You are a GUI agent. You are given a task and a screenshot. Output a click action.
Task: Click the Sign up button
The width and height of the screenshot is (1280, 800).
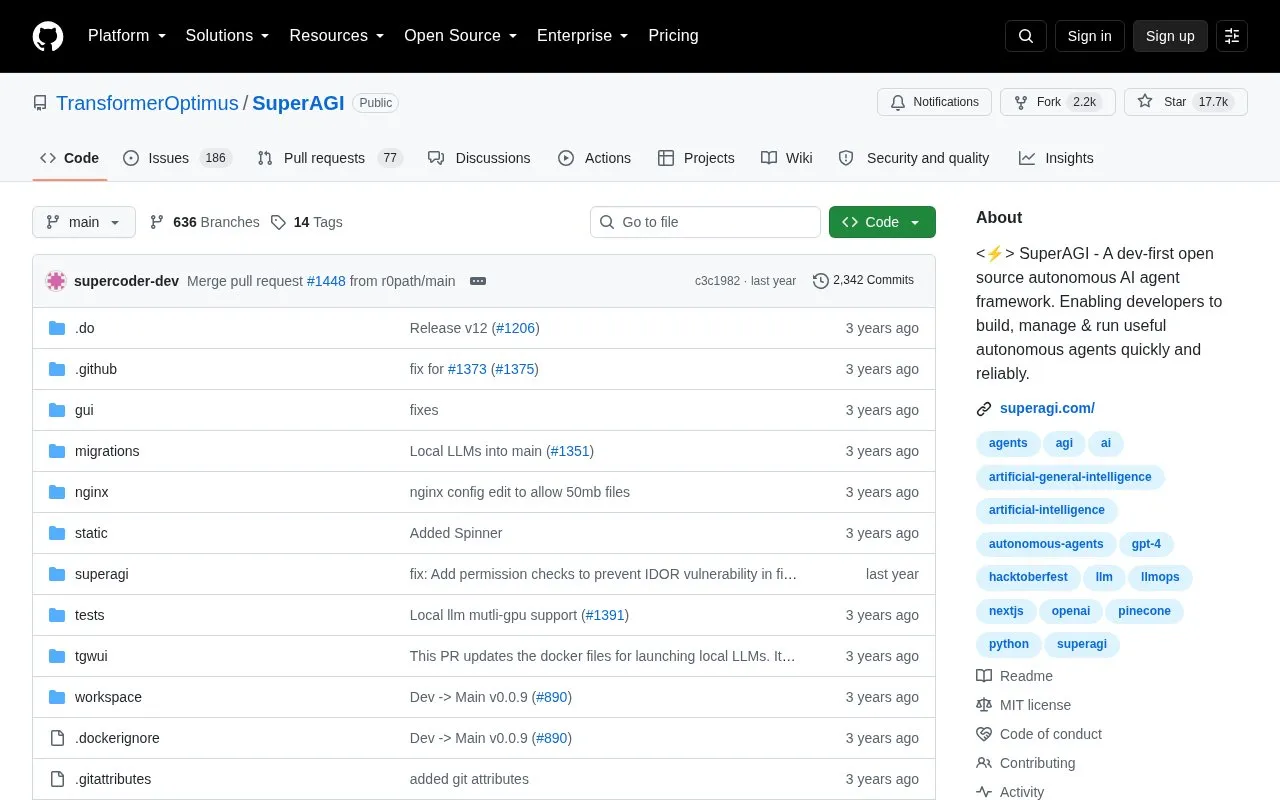coord(1170,36)
